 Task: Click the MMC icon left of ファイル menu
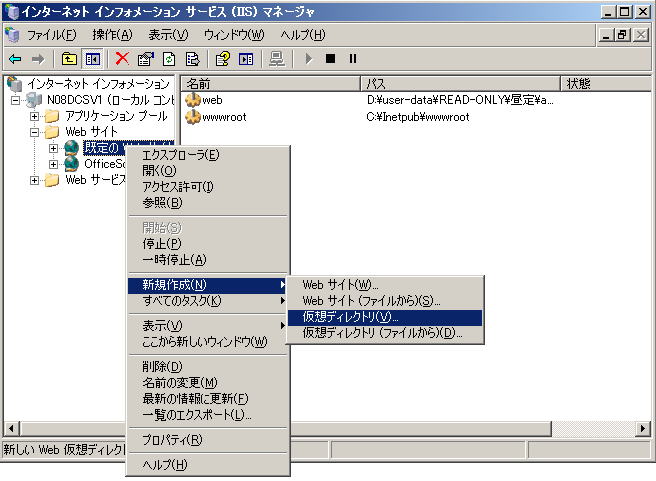pos(13,35)
